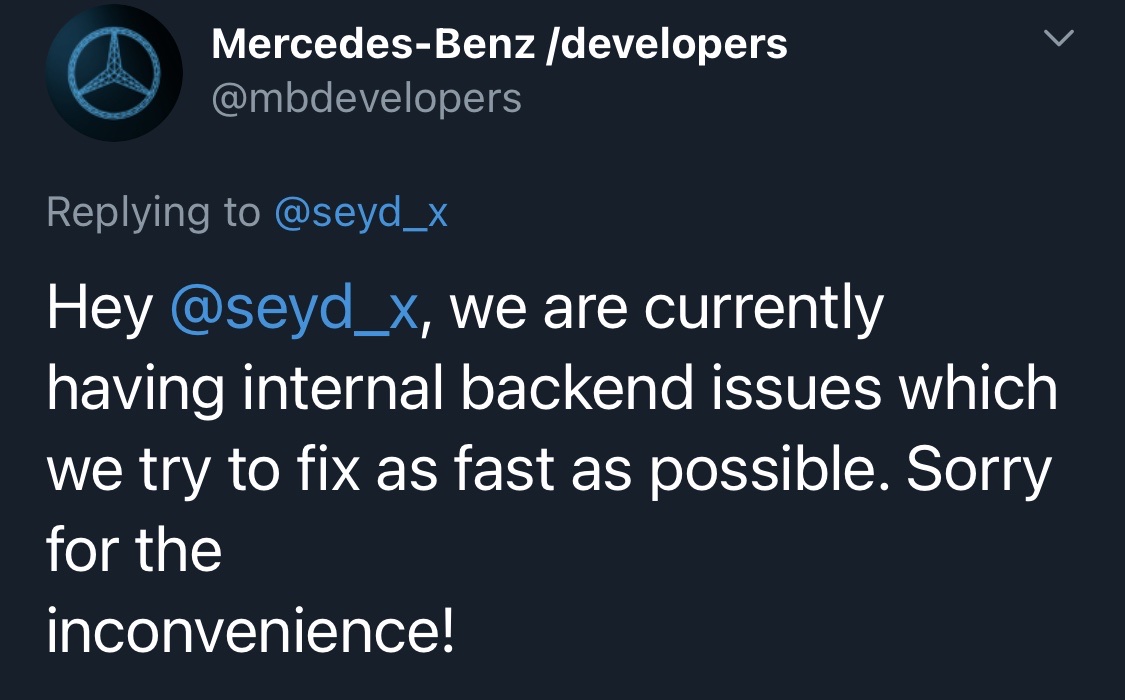Click the @mbdevelopers handle
Screen dimensions: 1125x700
366,98
